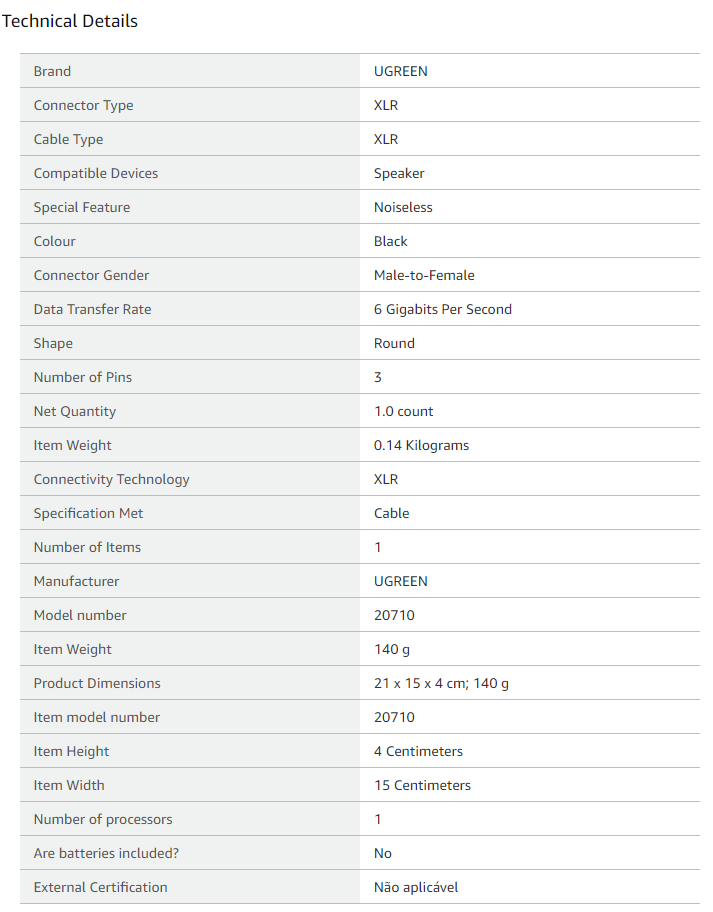
Task: Click the Speaker value under Compatible Devices
Action: pos(399,173)
